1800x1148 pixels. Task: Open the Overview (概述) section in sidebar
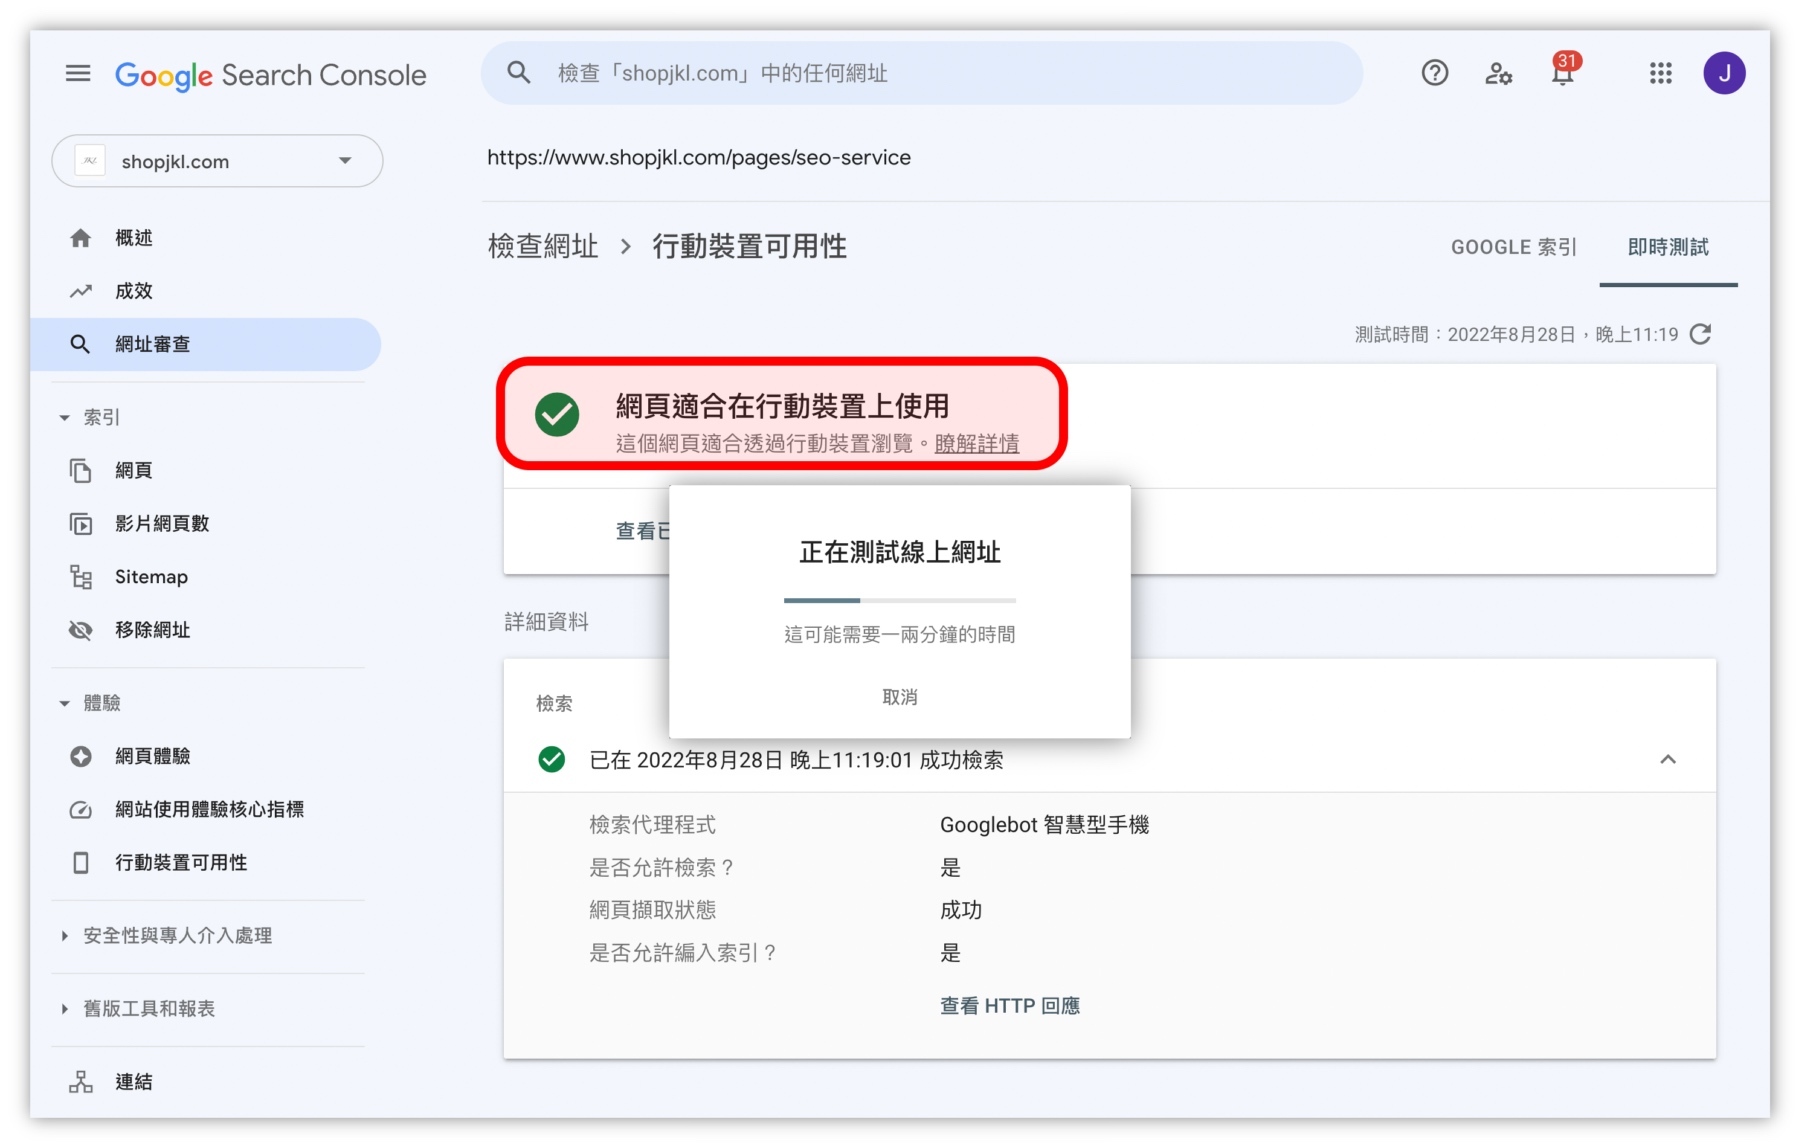[135, 238]
